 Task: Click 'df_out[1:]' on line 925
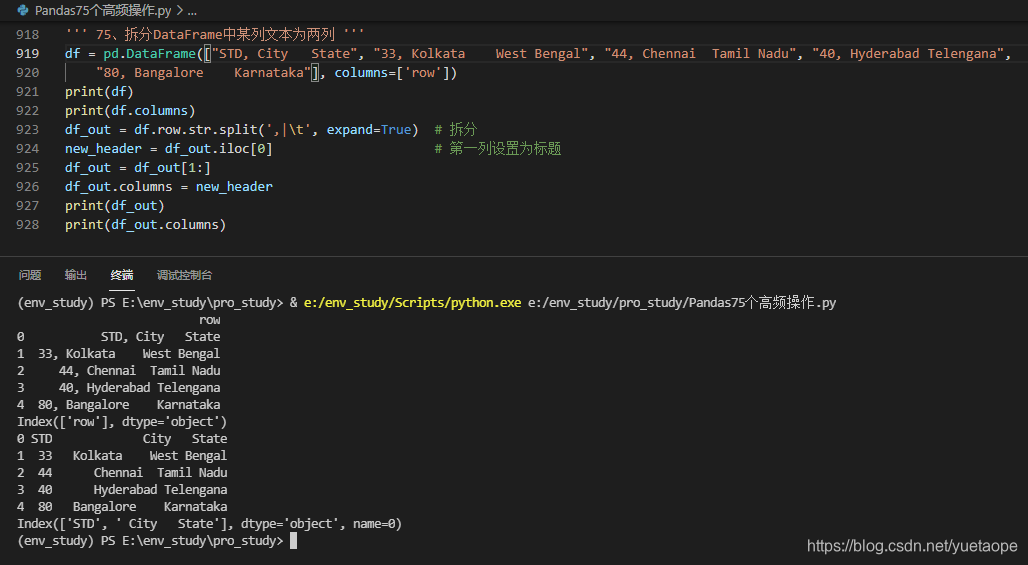pyautogui.click(x=172, y=167)
